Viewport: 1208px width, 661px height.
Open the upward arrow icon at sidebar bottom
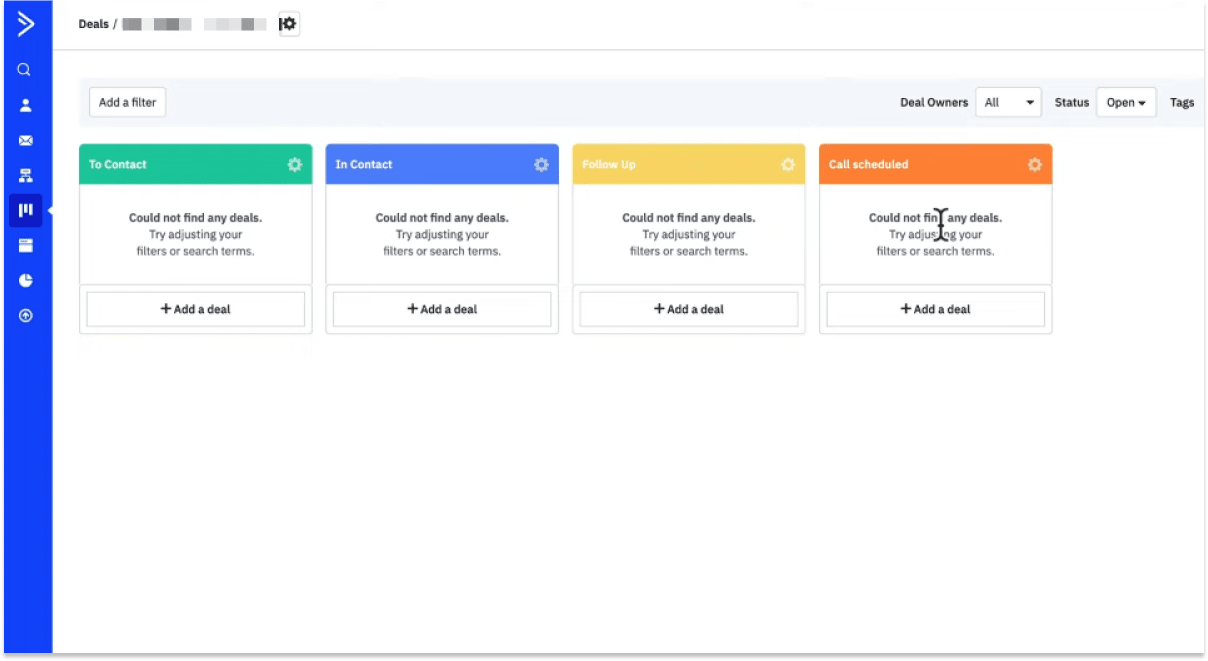click(25, 315)
